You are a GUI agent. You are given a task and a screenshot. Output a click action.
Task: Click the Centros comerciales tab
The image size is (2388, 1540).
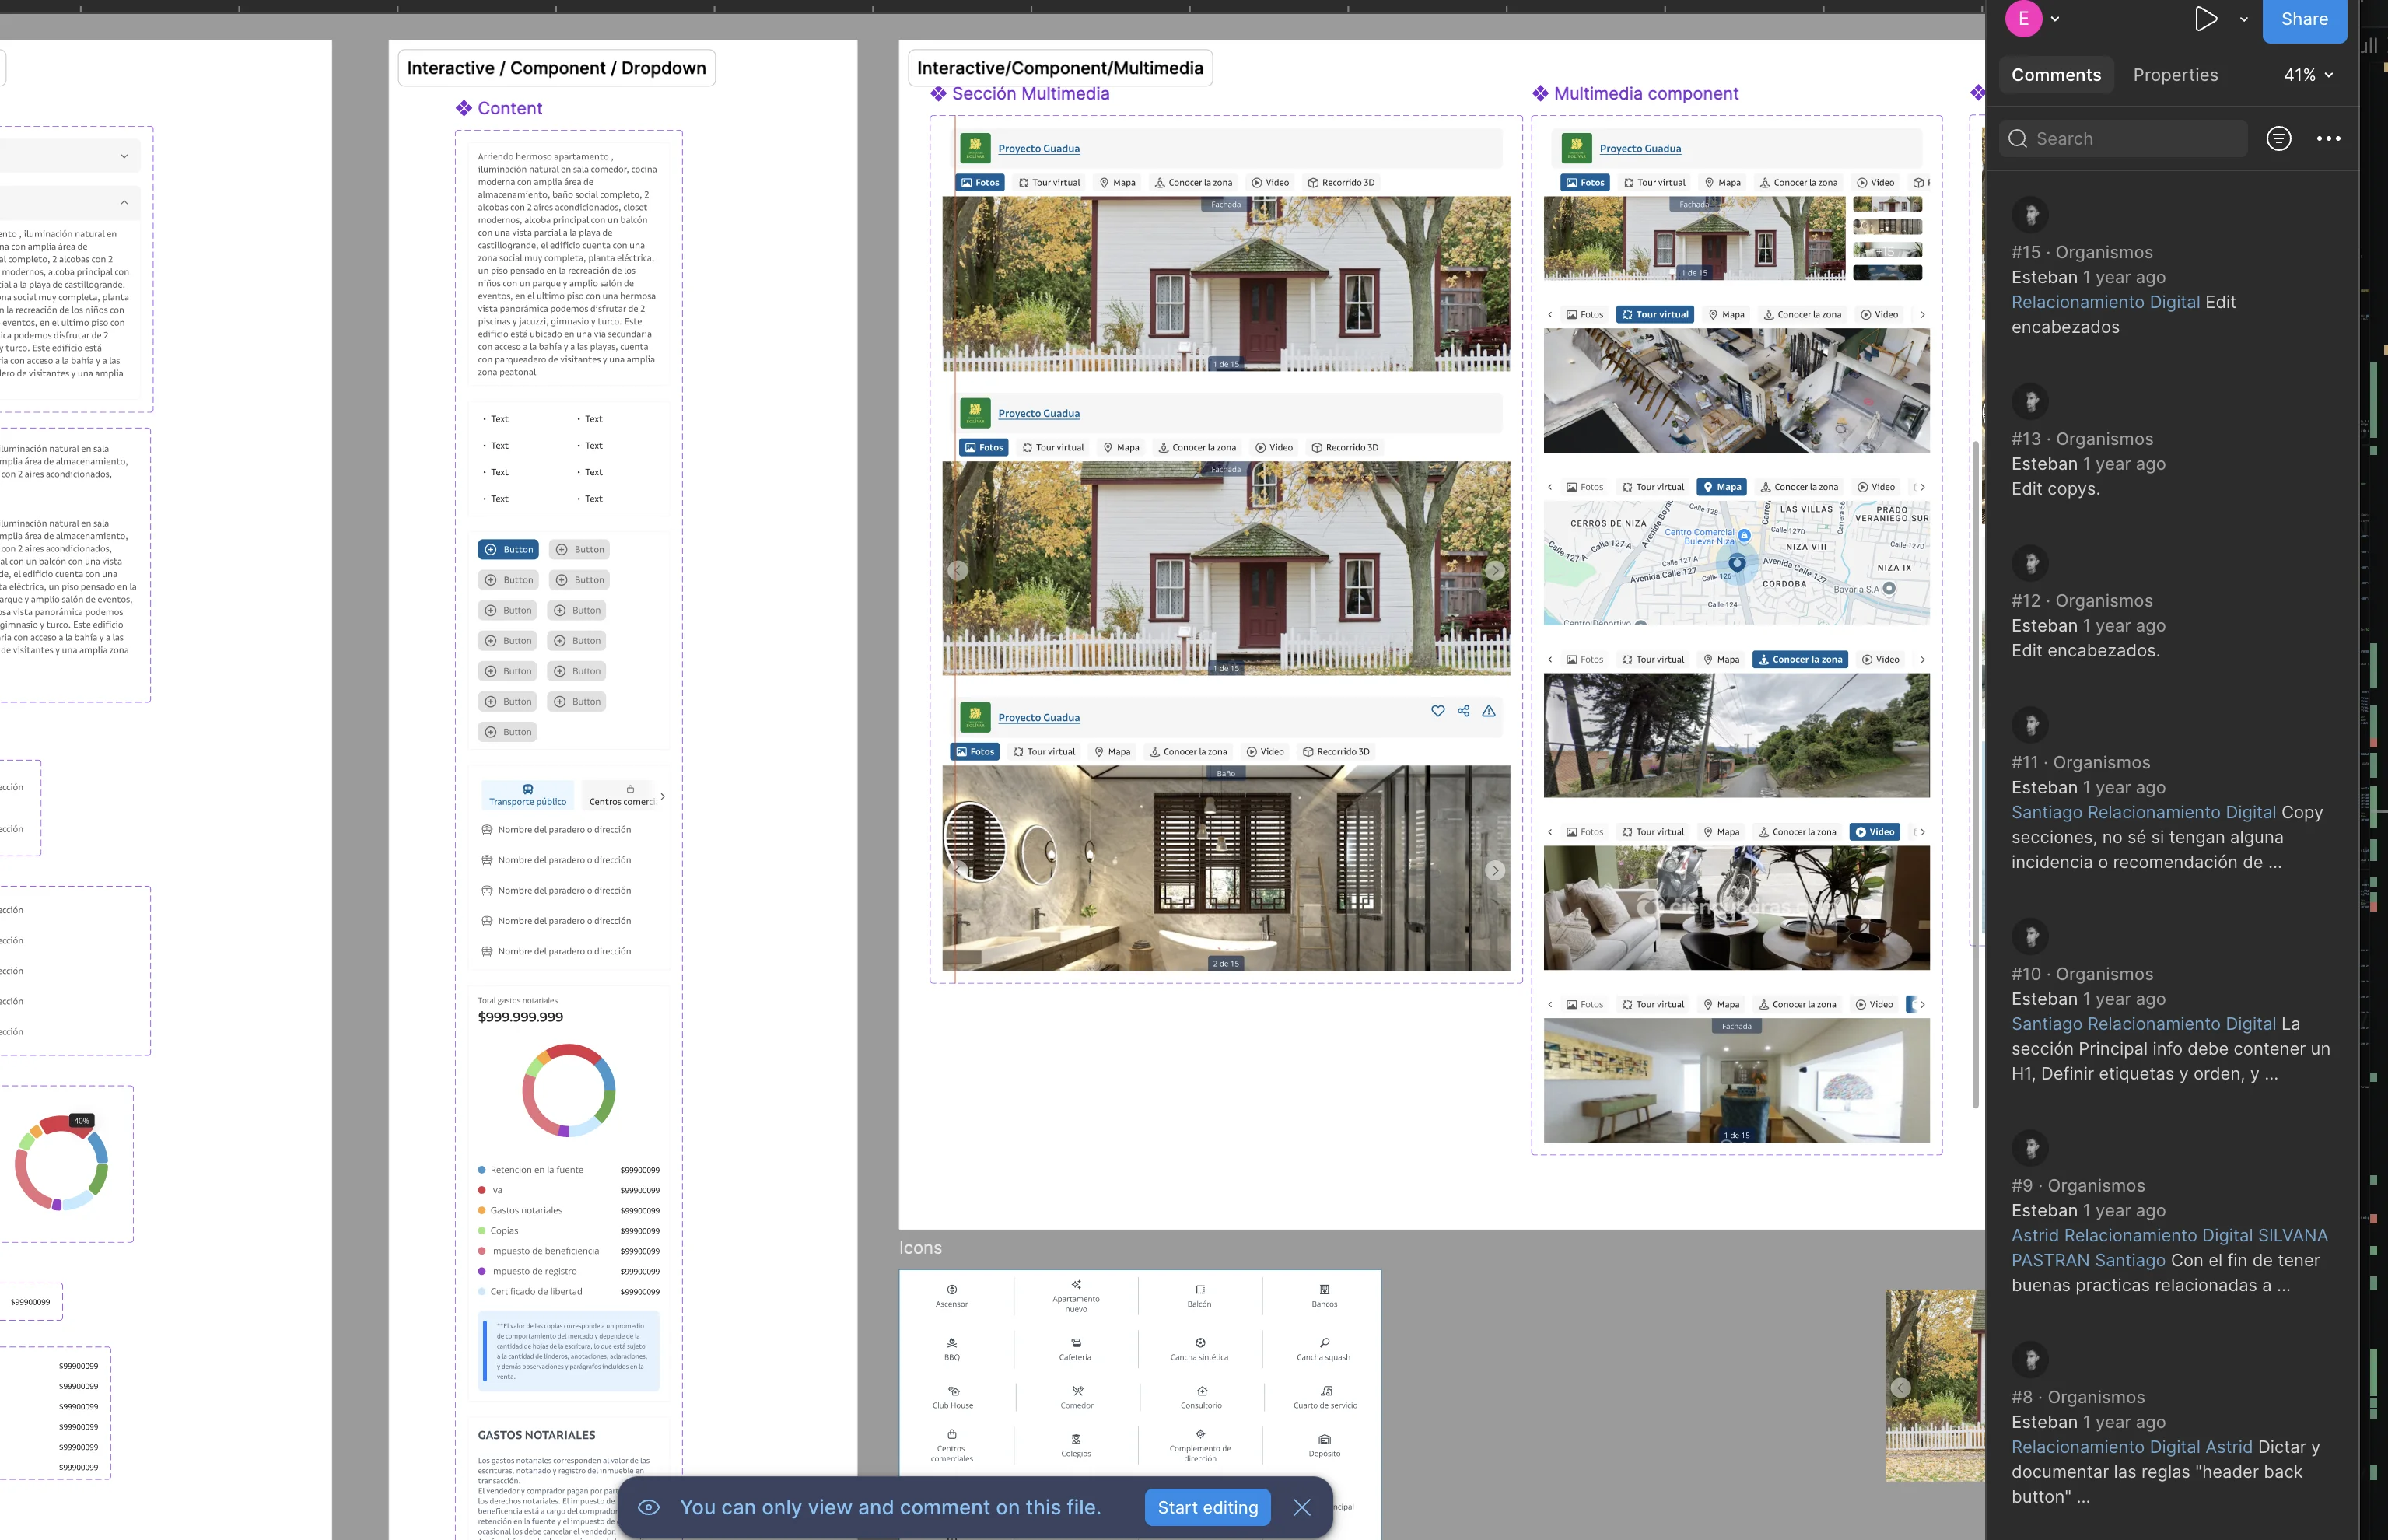(620, 795)
